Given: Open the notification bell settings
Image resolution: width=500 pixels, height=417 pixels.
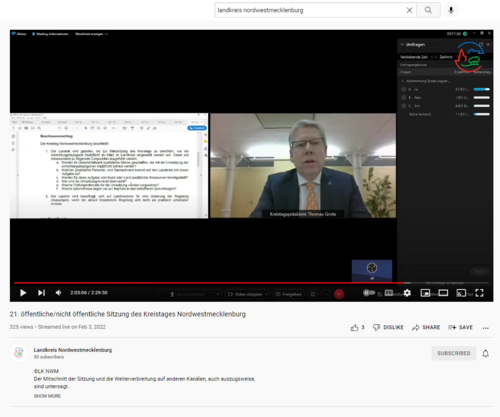Looking at the screenshot, I should (486, 353).
